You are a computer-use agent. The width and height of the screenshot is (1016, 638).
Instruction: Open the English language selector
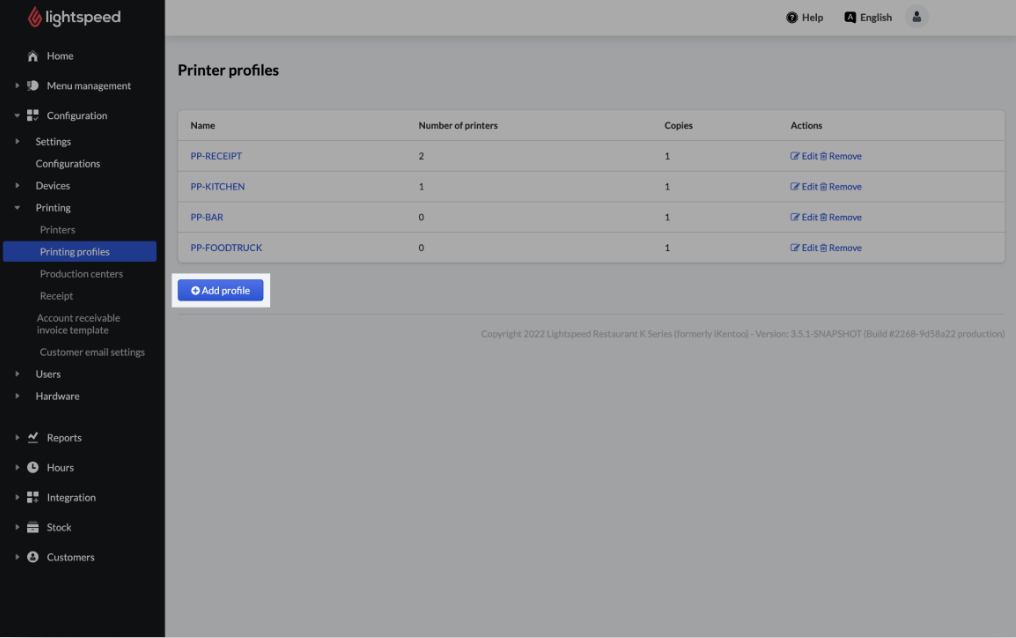pos(868,18)
